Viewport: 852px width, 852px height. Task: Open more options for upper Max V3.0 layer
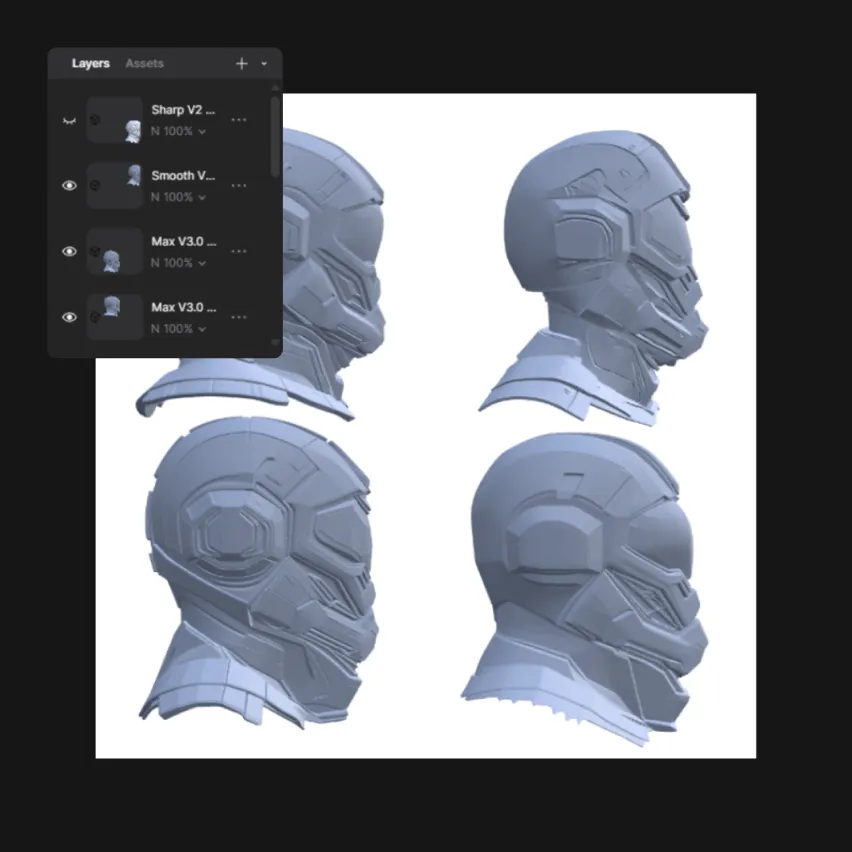tap(239, 252)
